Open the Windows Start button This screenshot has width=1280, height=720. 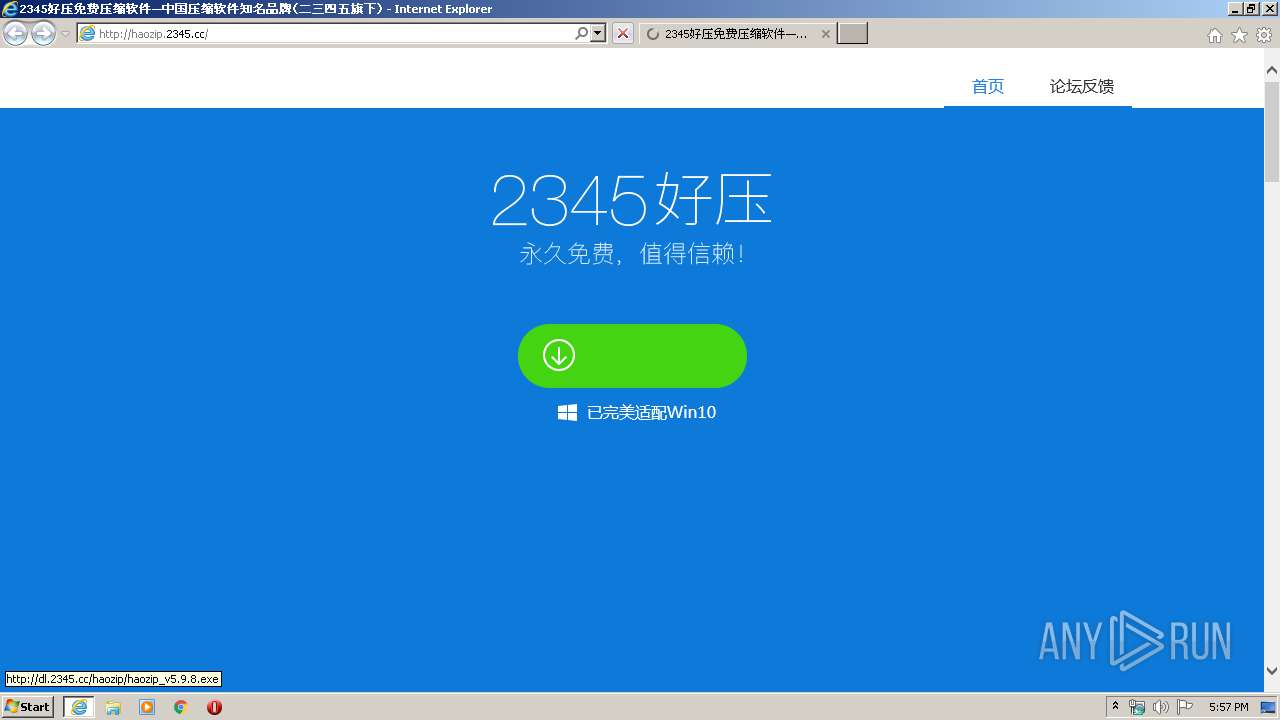tap(28, 707)
